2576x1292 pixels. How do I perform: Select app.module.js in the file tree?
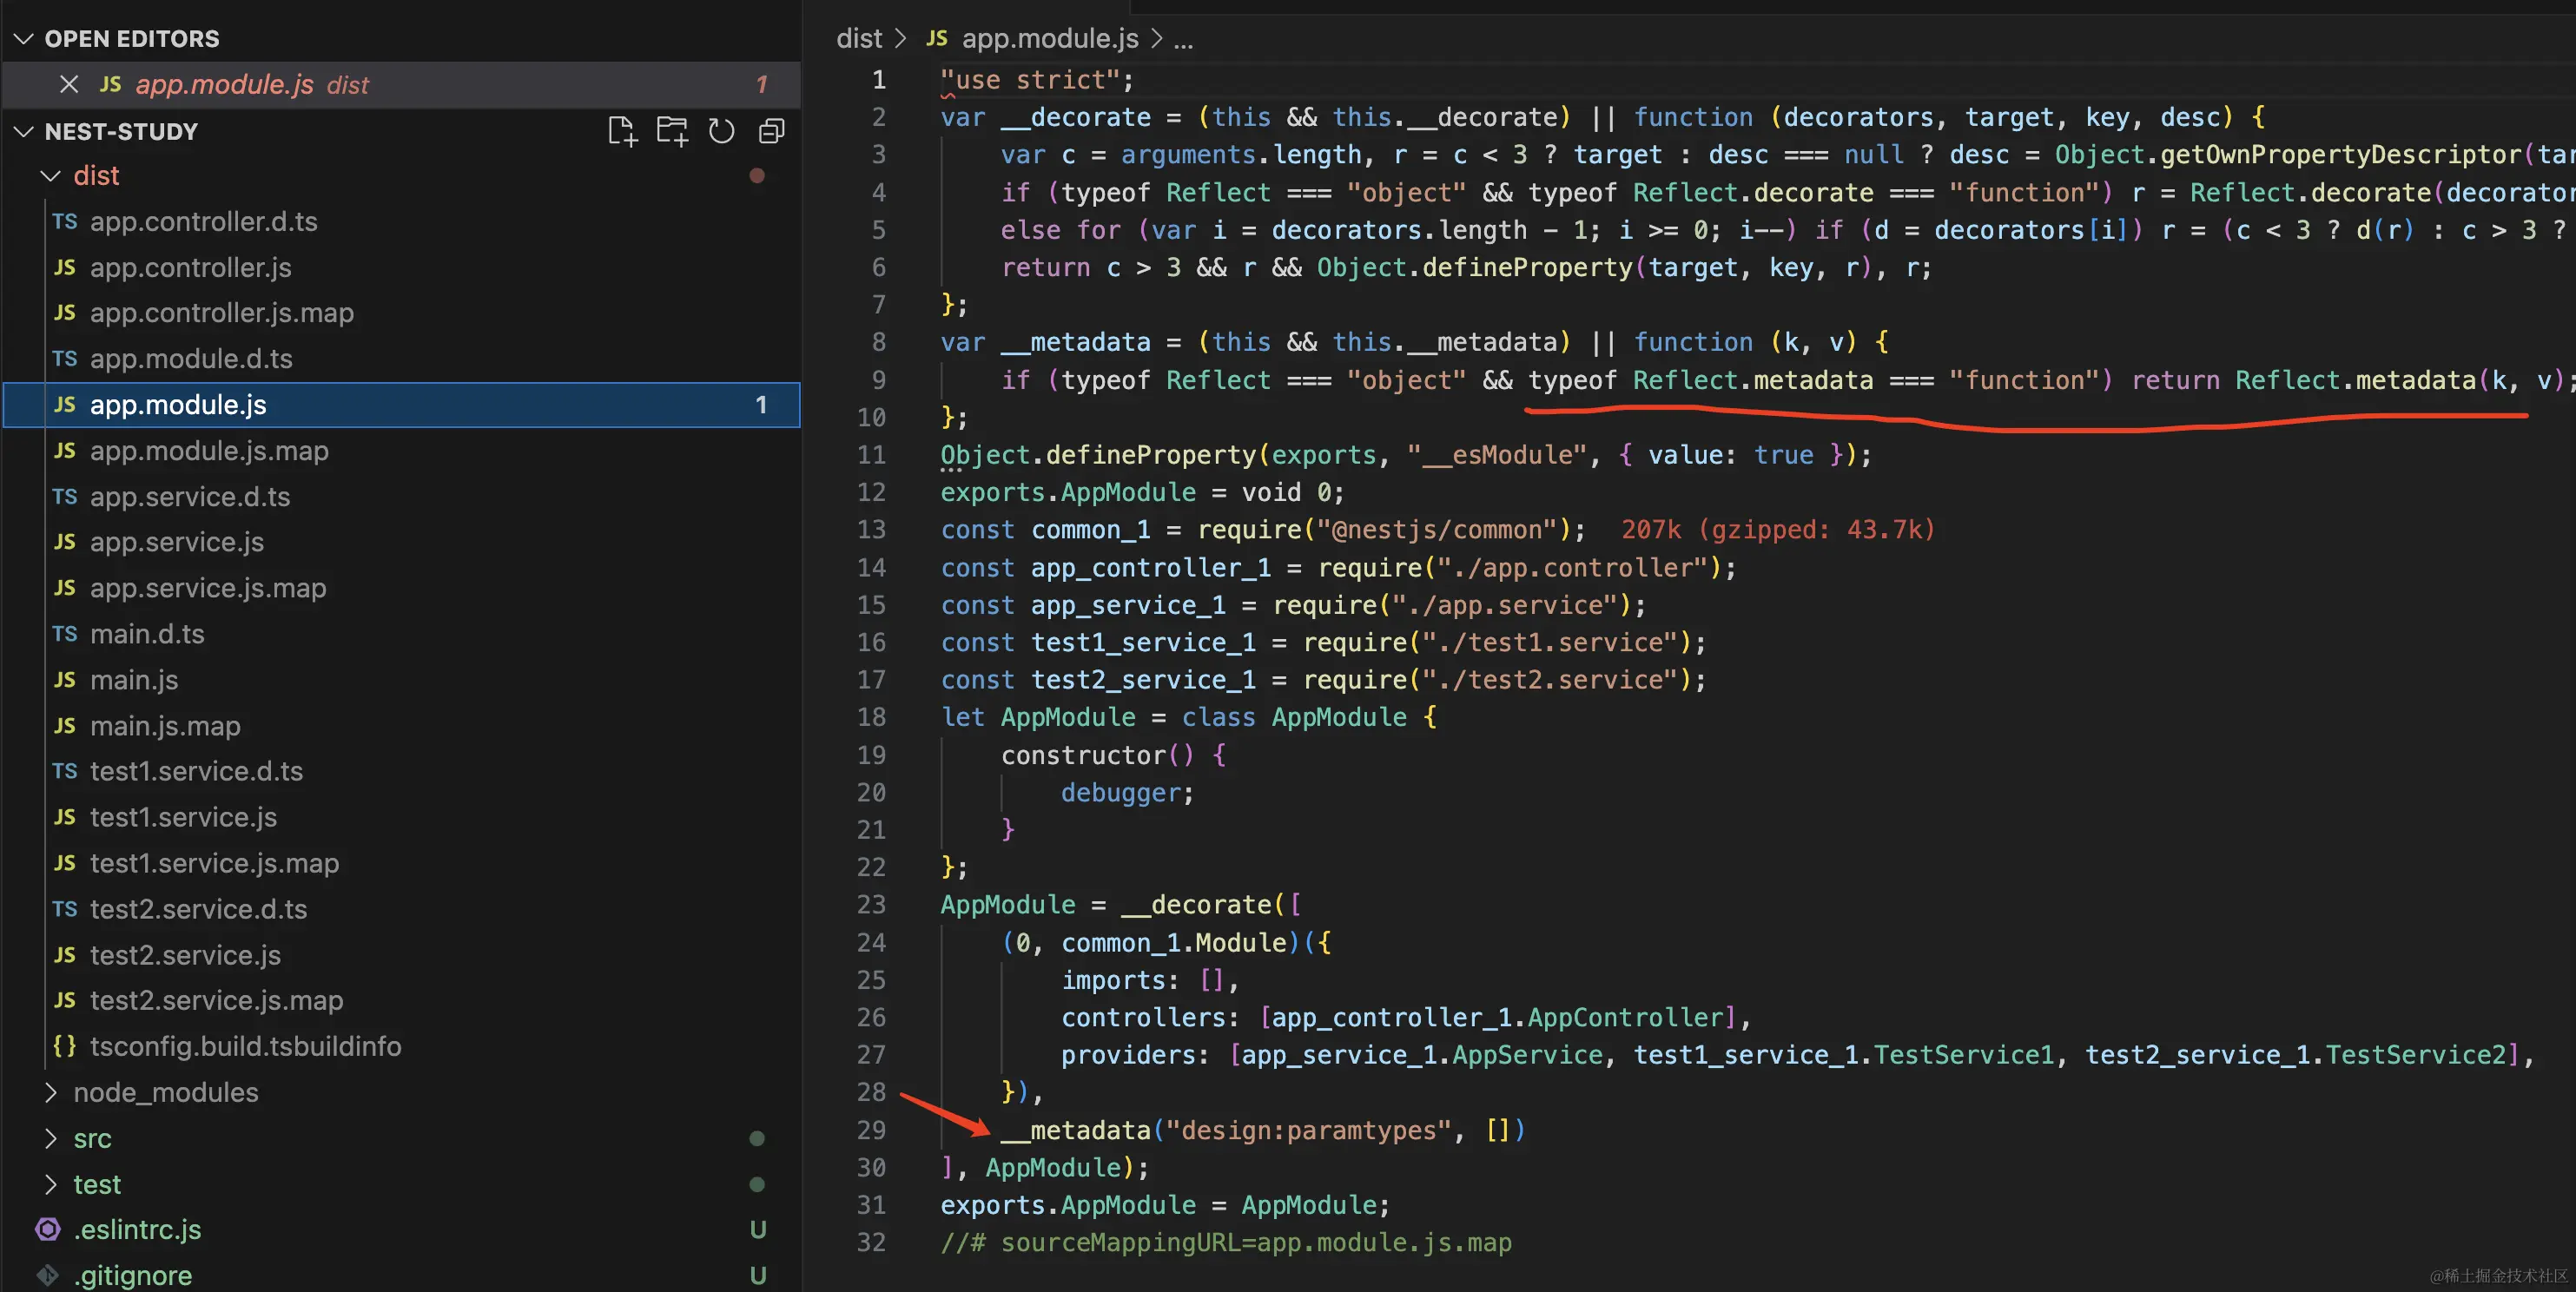402,405
